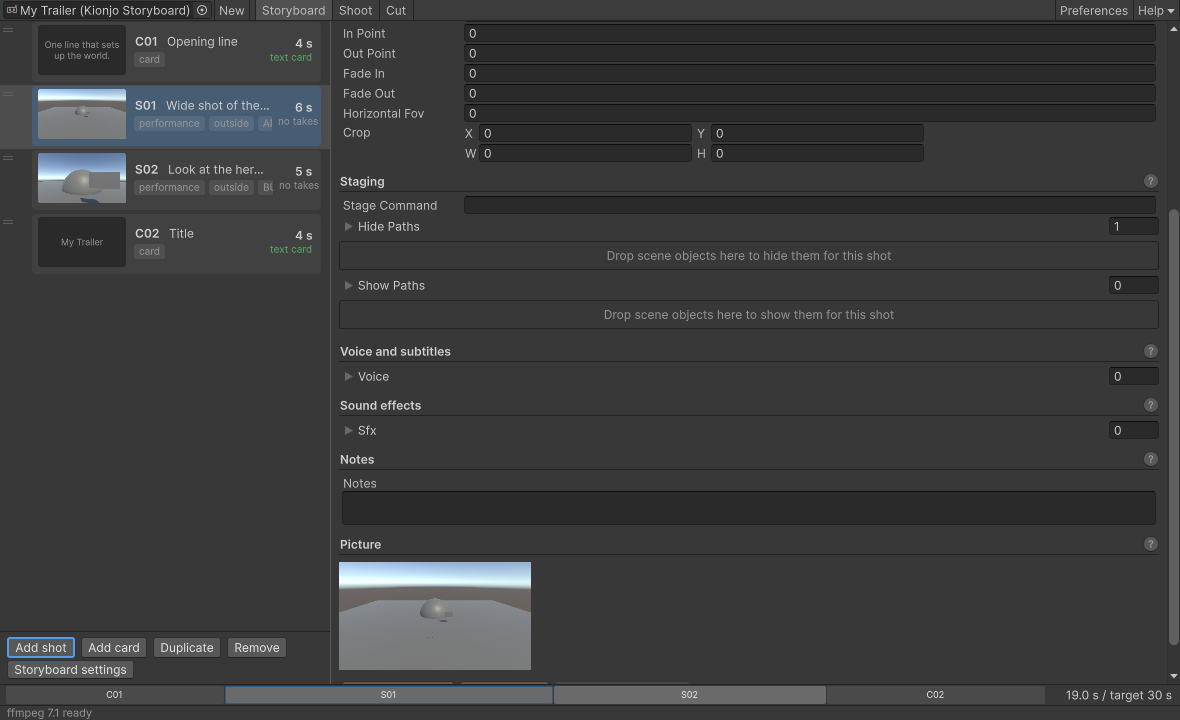1180x720 pixels.
Task: Grab the drag handle of shot S02
Action: point(8,158)
